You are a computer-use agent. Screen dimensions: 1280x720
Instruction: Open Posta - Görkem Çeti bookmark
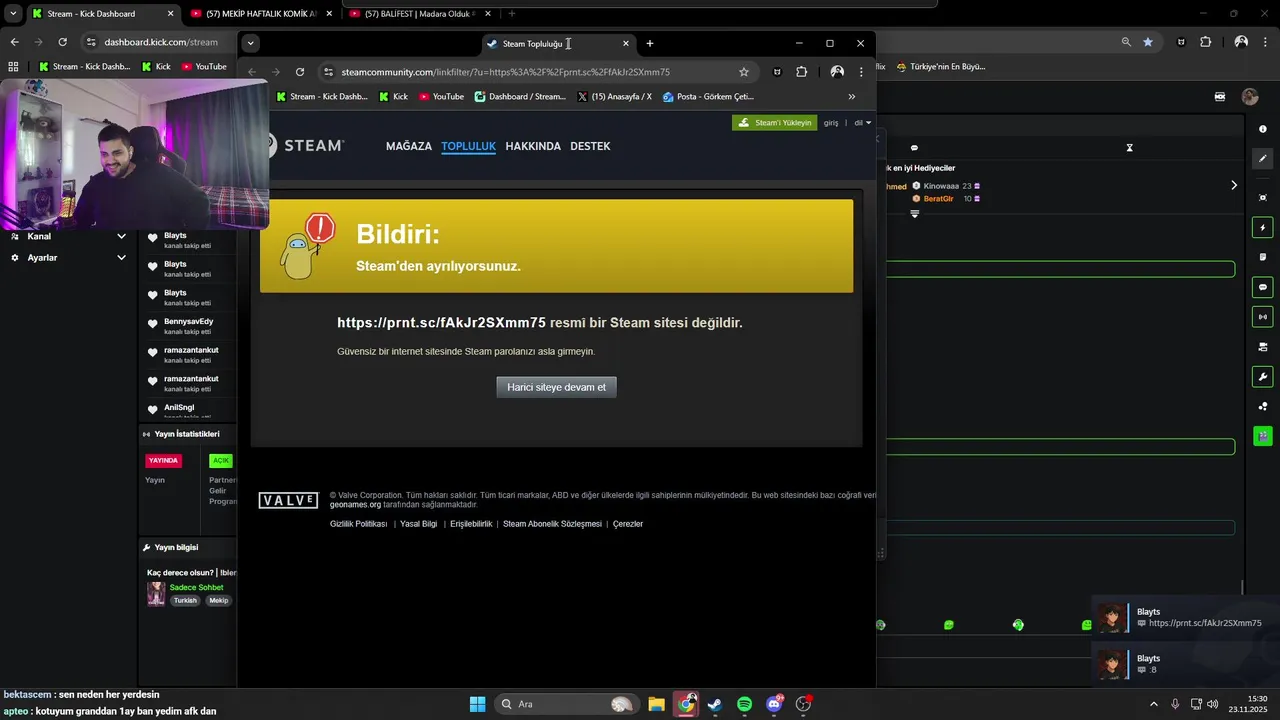708,97
